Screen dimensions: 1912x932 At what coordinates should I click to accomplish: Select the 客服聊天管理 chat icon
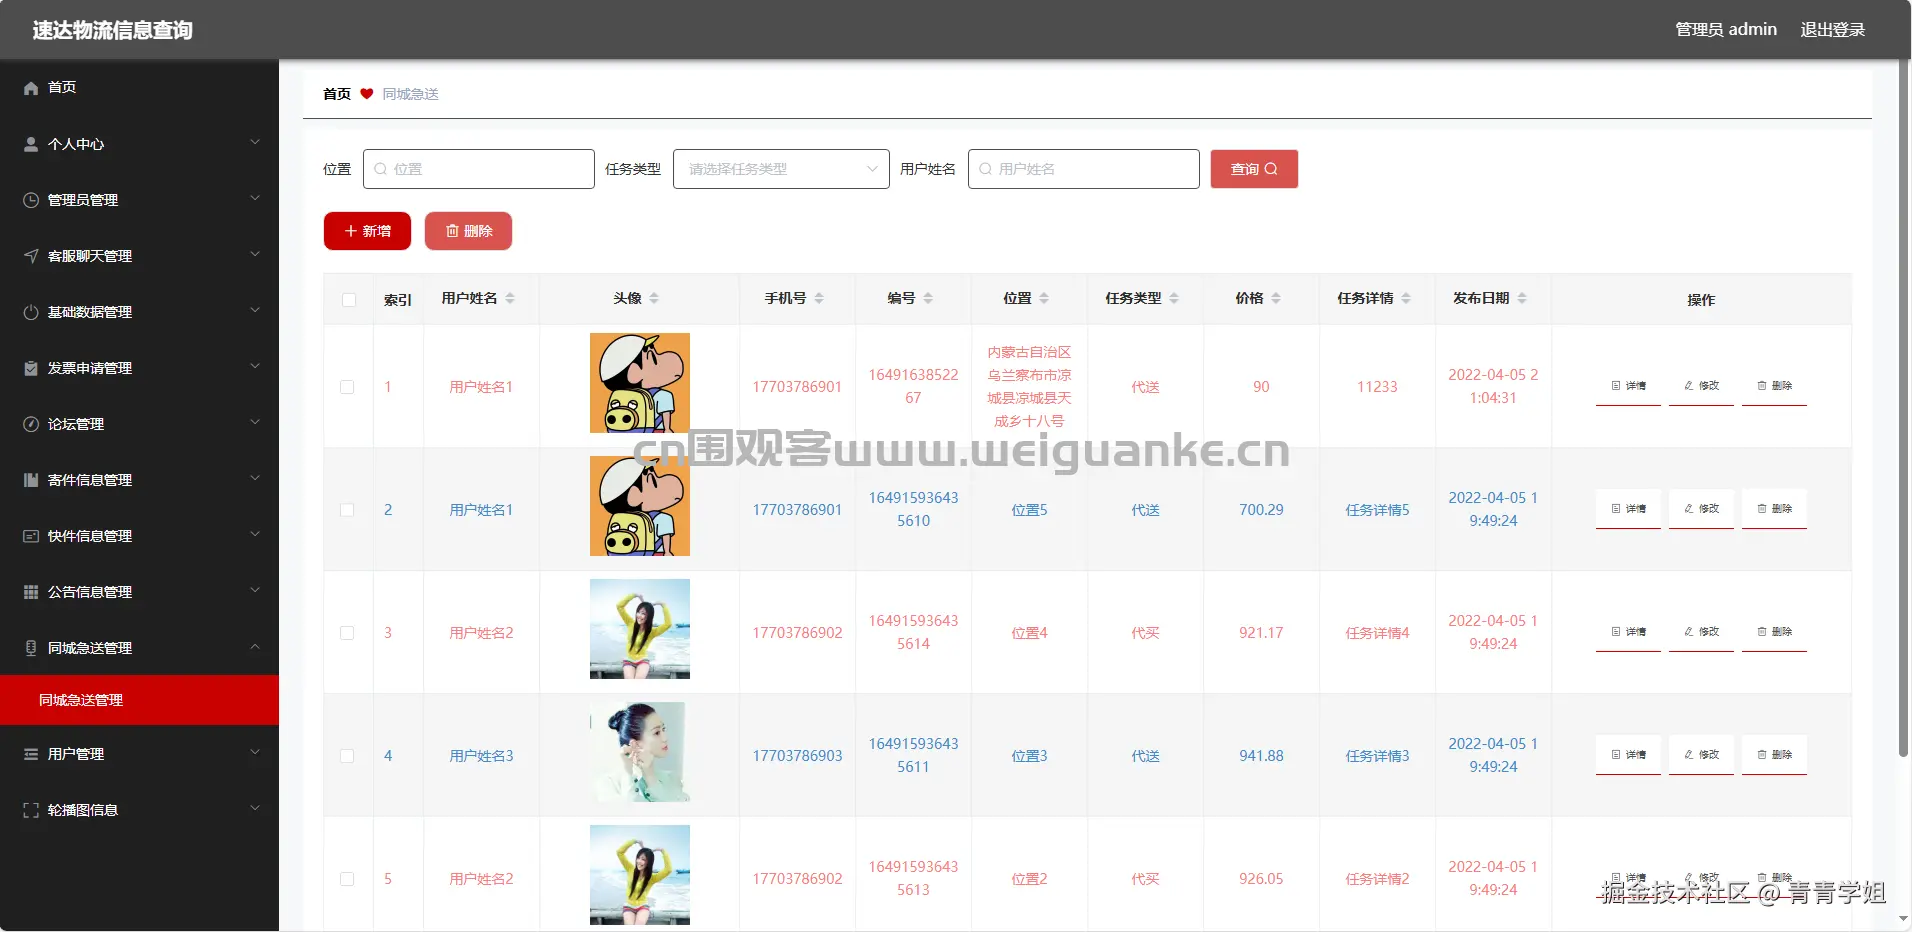pos(31,256)
